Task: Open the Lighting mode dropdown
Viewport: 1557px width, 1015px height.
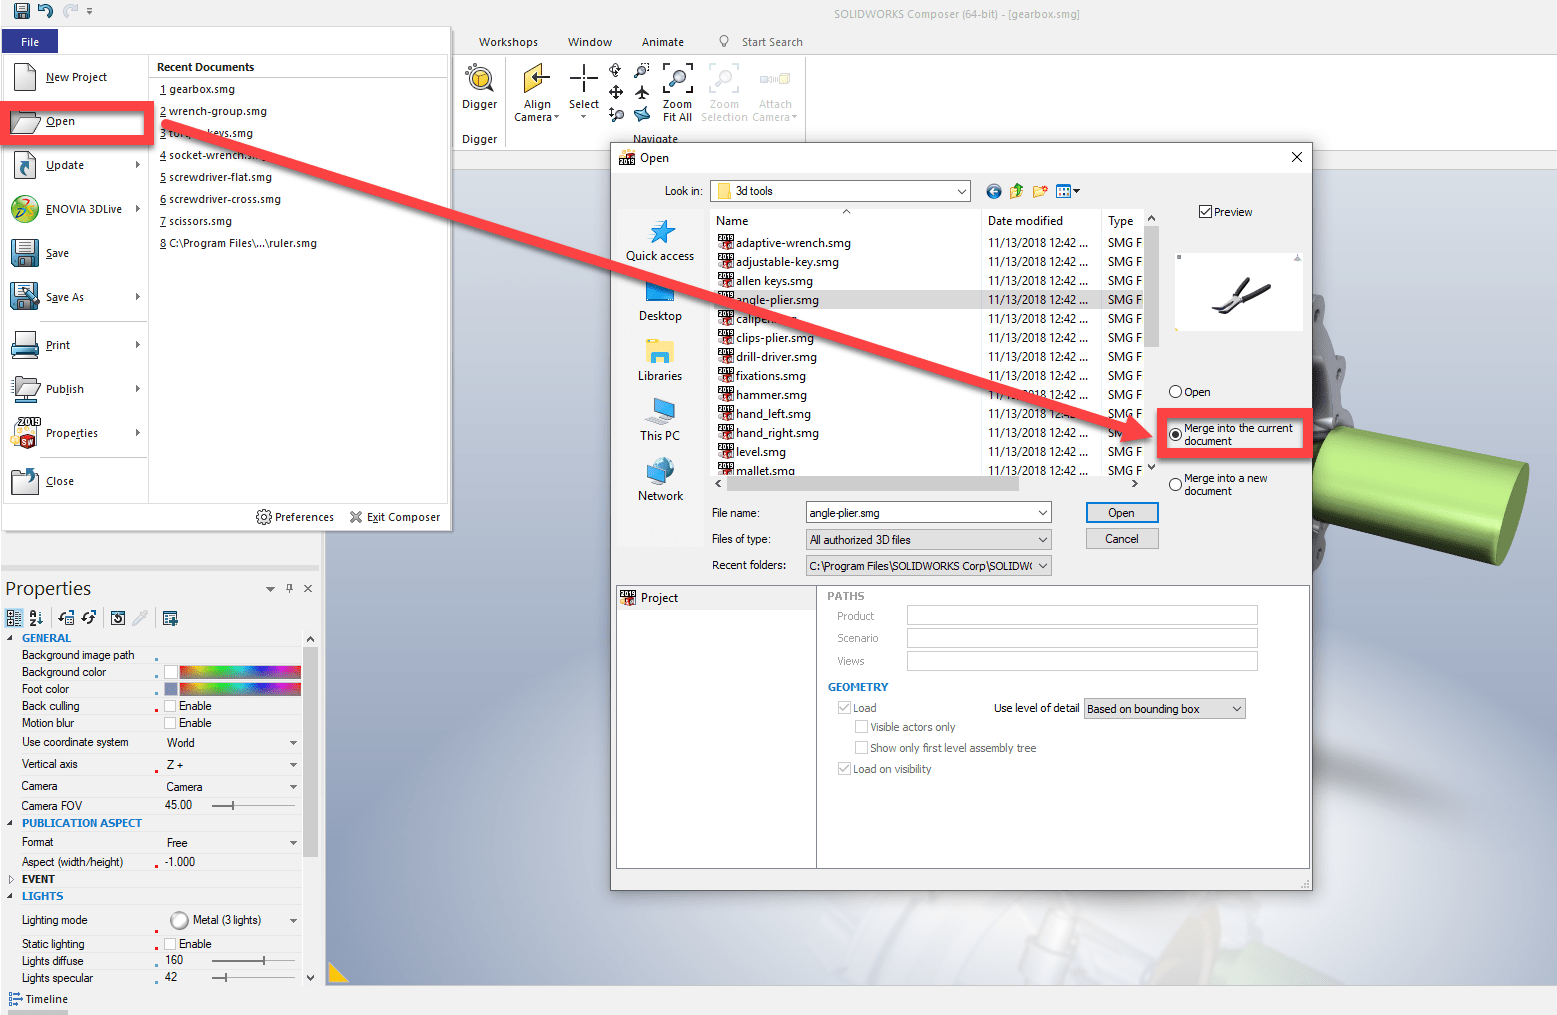Action: [x=293, y=921]
